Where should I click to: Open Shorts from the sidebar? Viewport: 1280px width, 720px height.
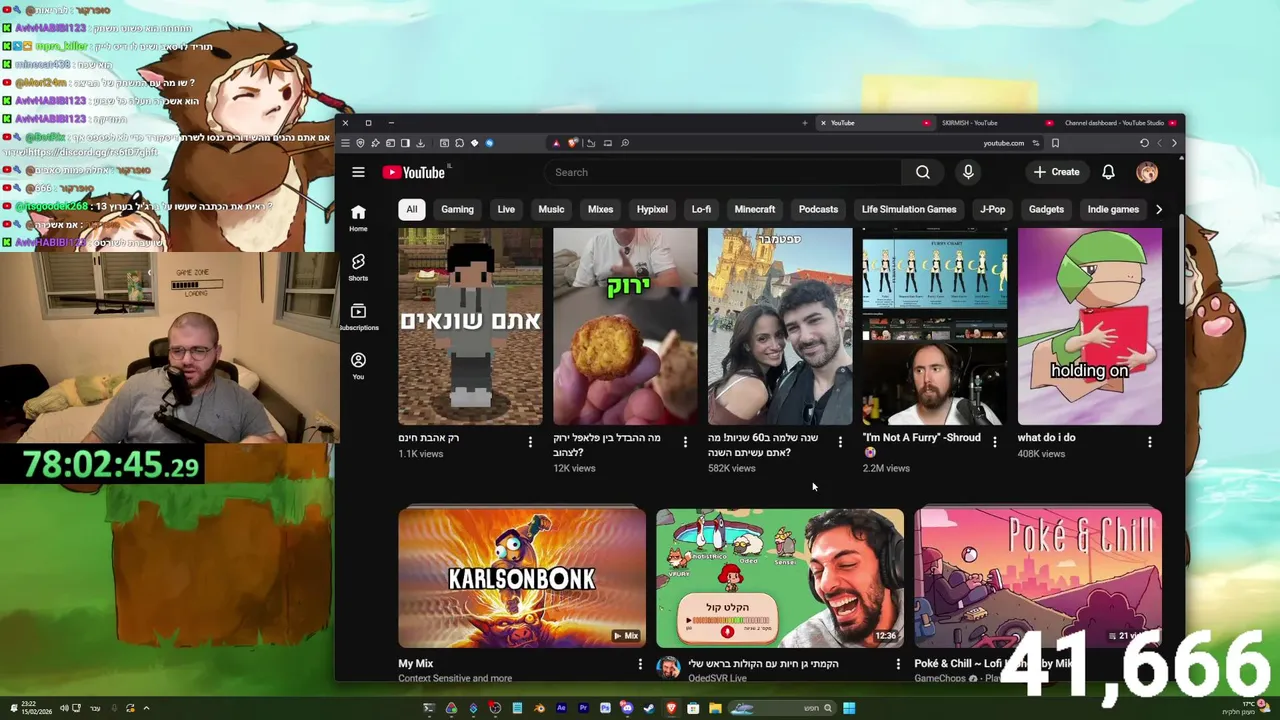[x=358, y=267]
